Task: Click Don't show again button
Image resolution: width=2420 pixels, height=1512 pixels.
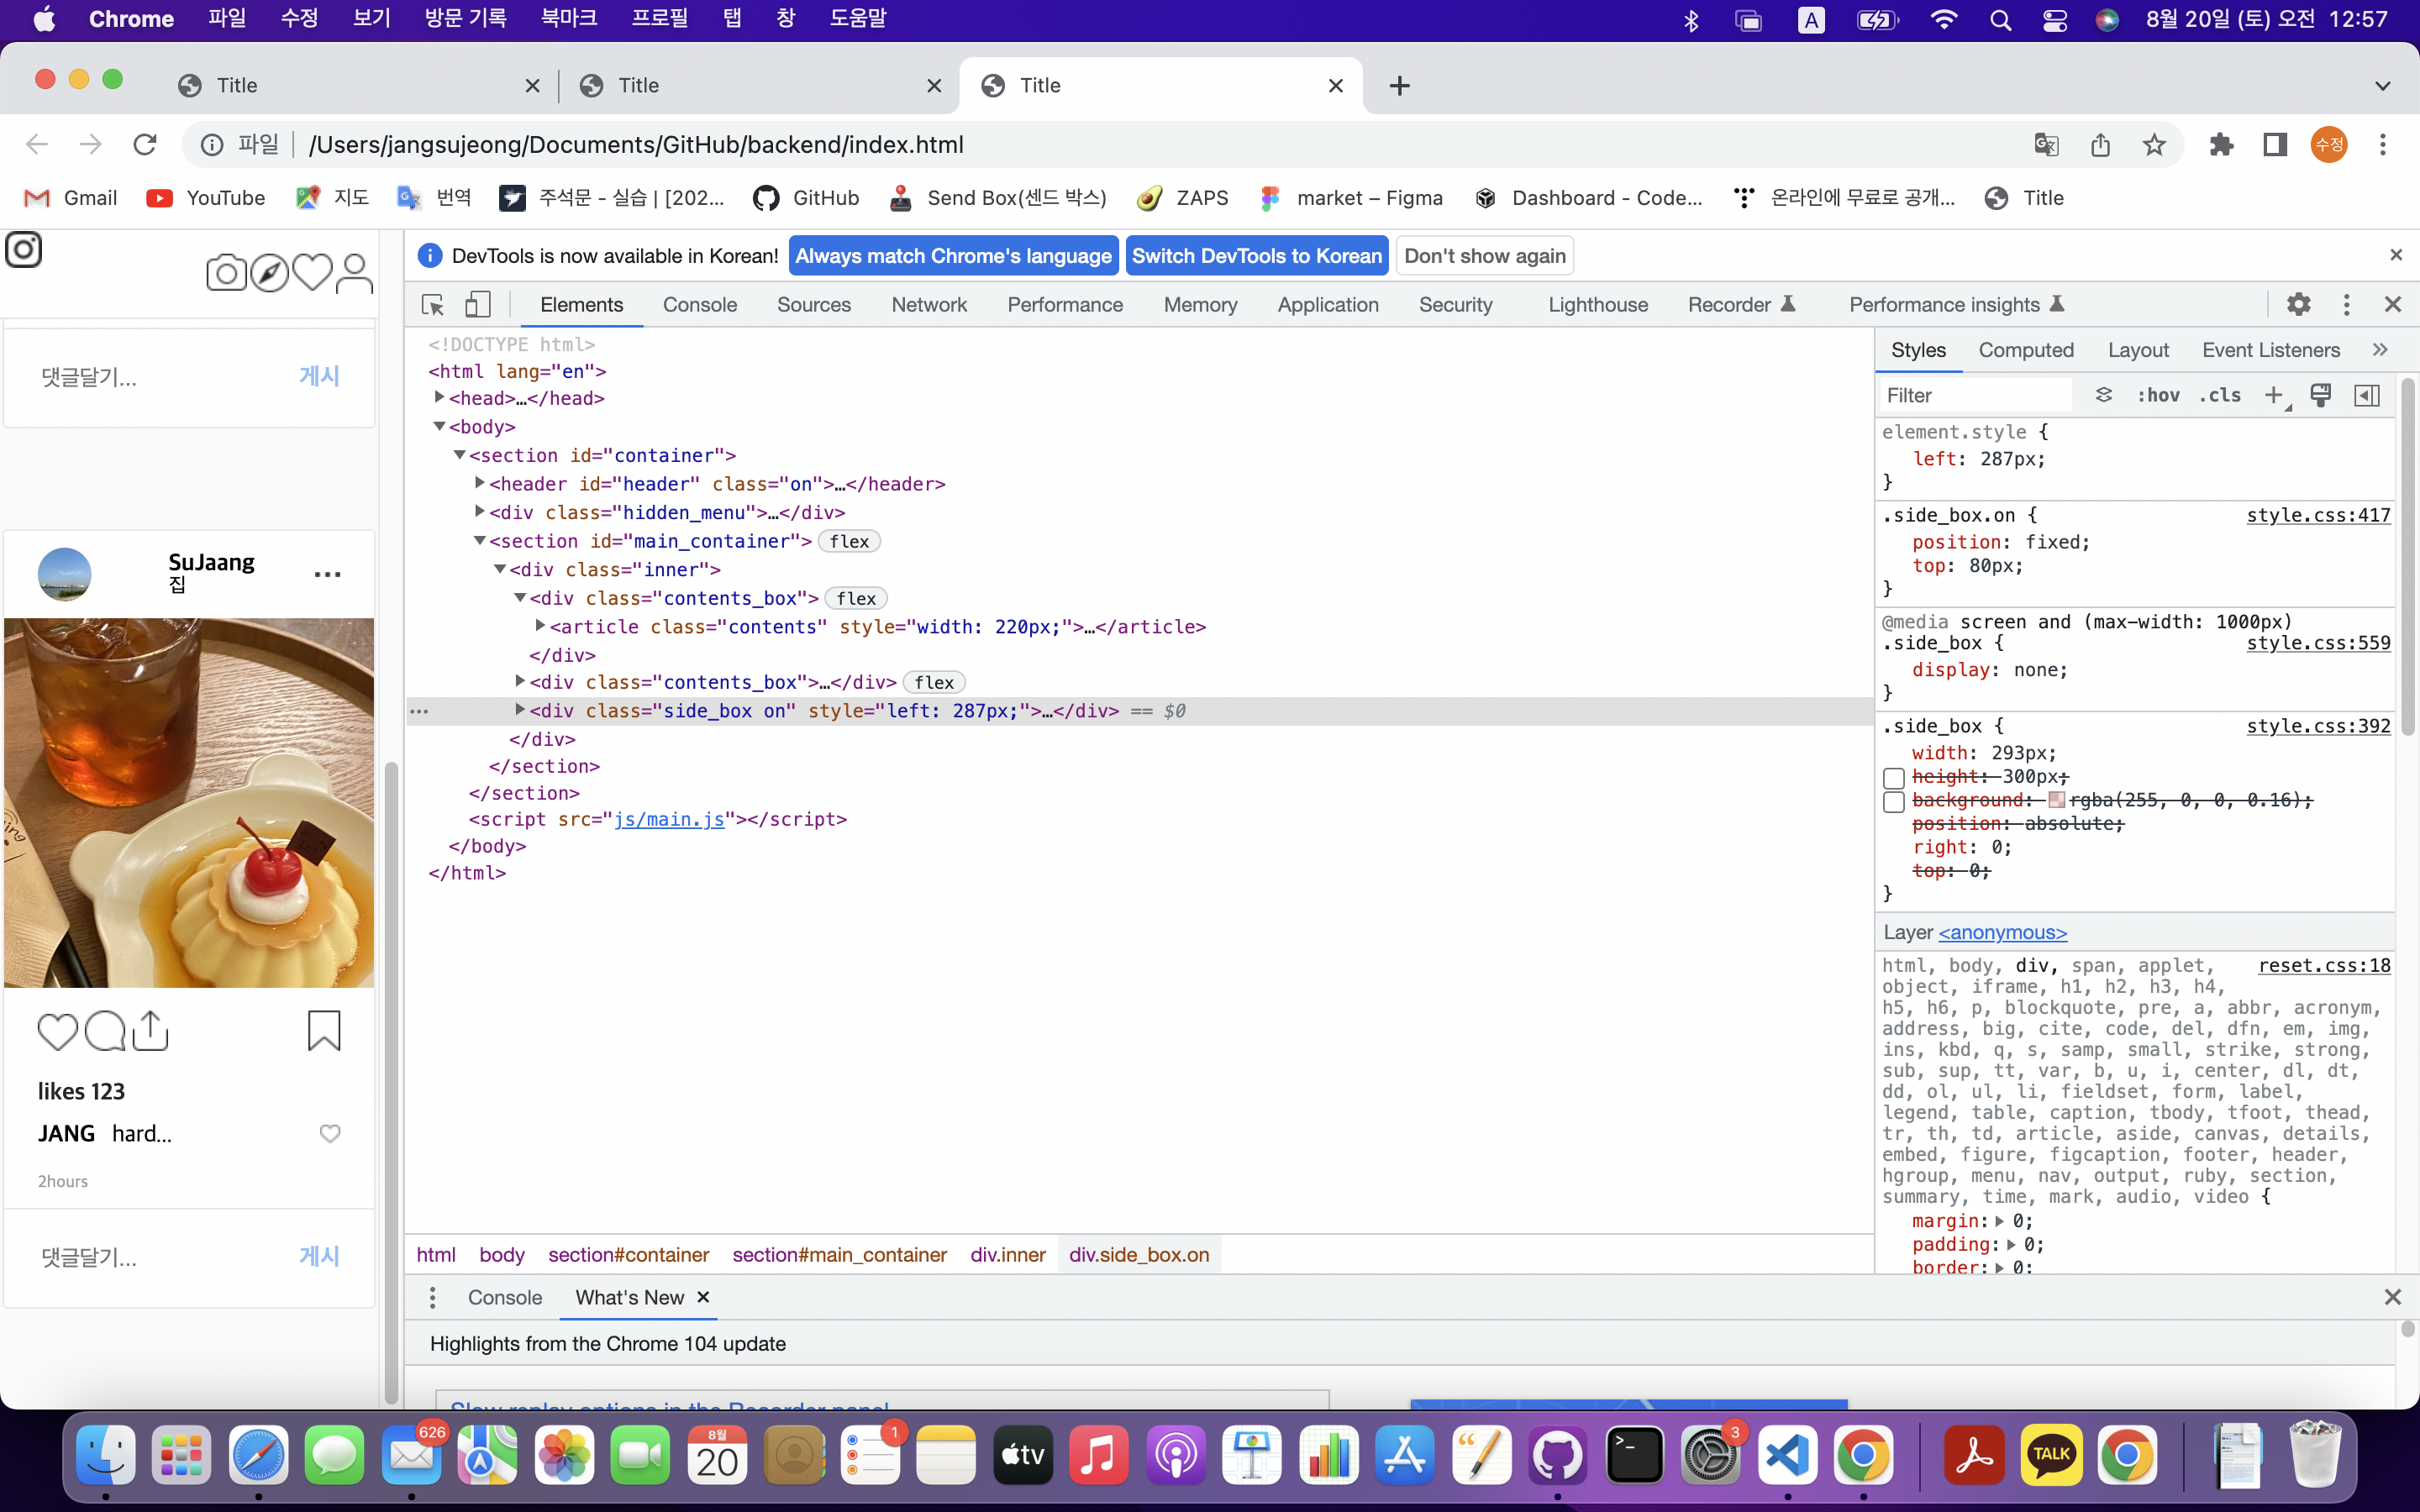Action: point(1485,256)
